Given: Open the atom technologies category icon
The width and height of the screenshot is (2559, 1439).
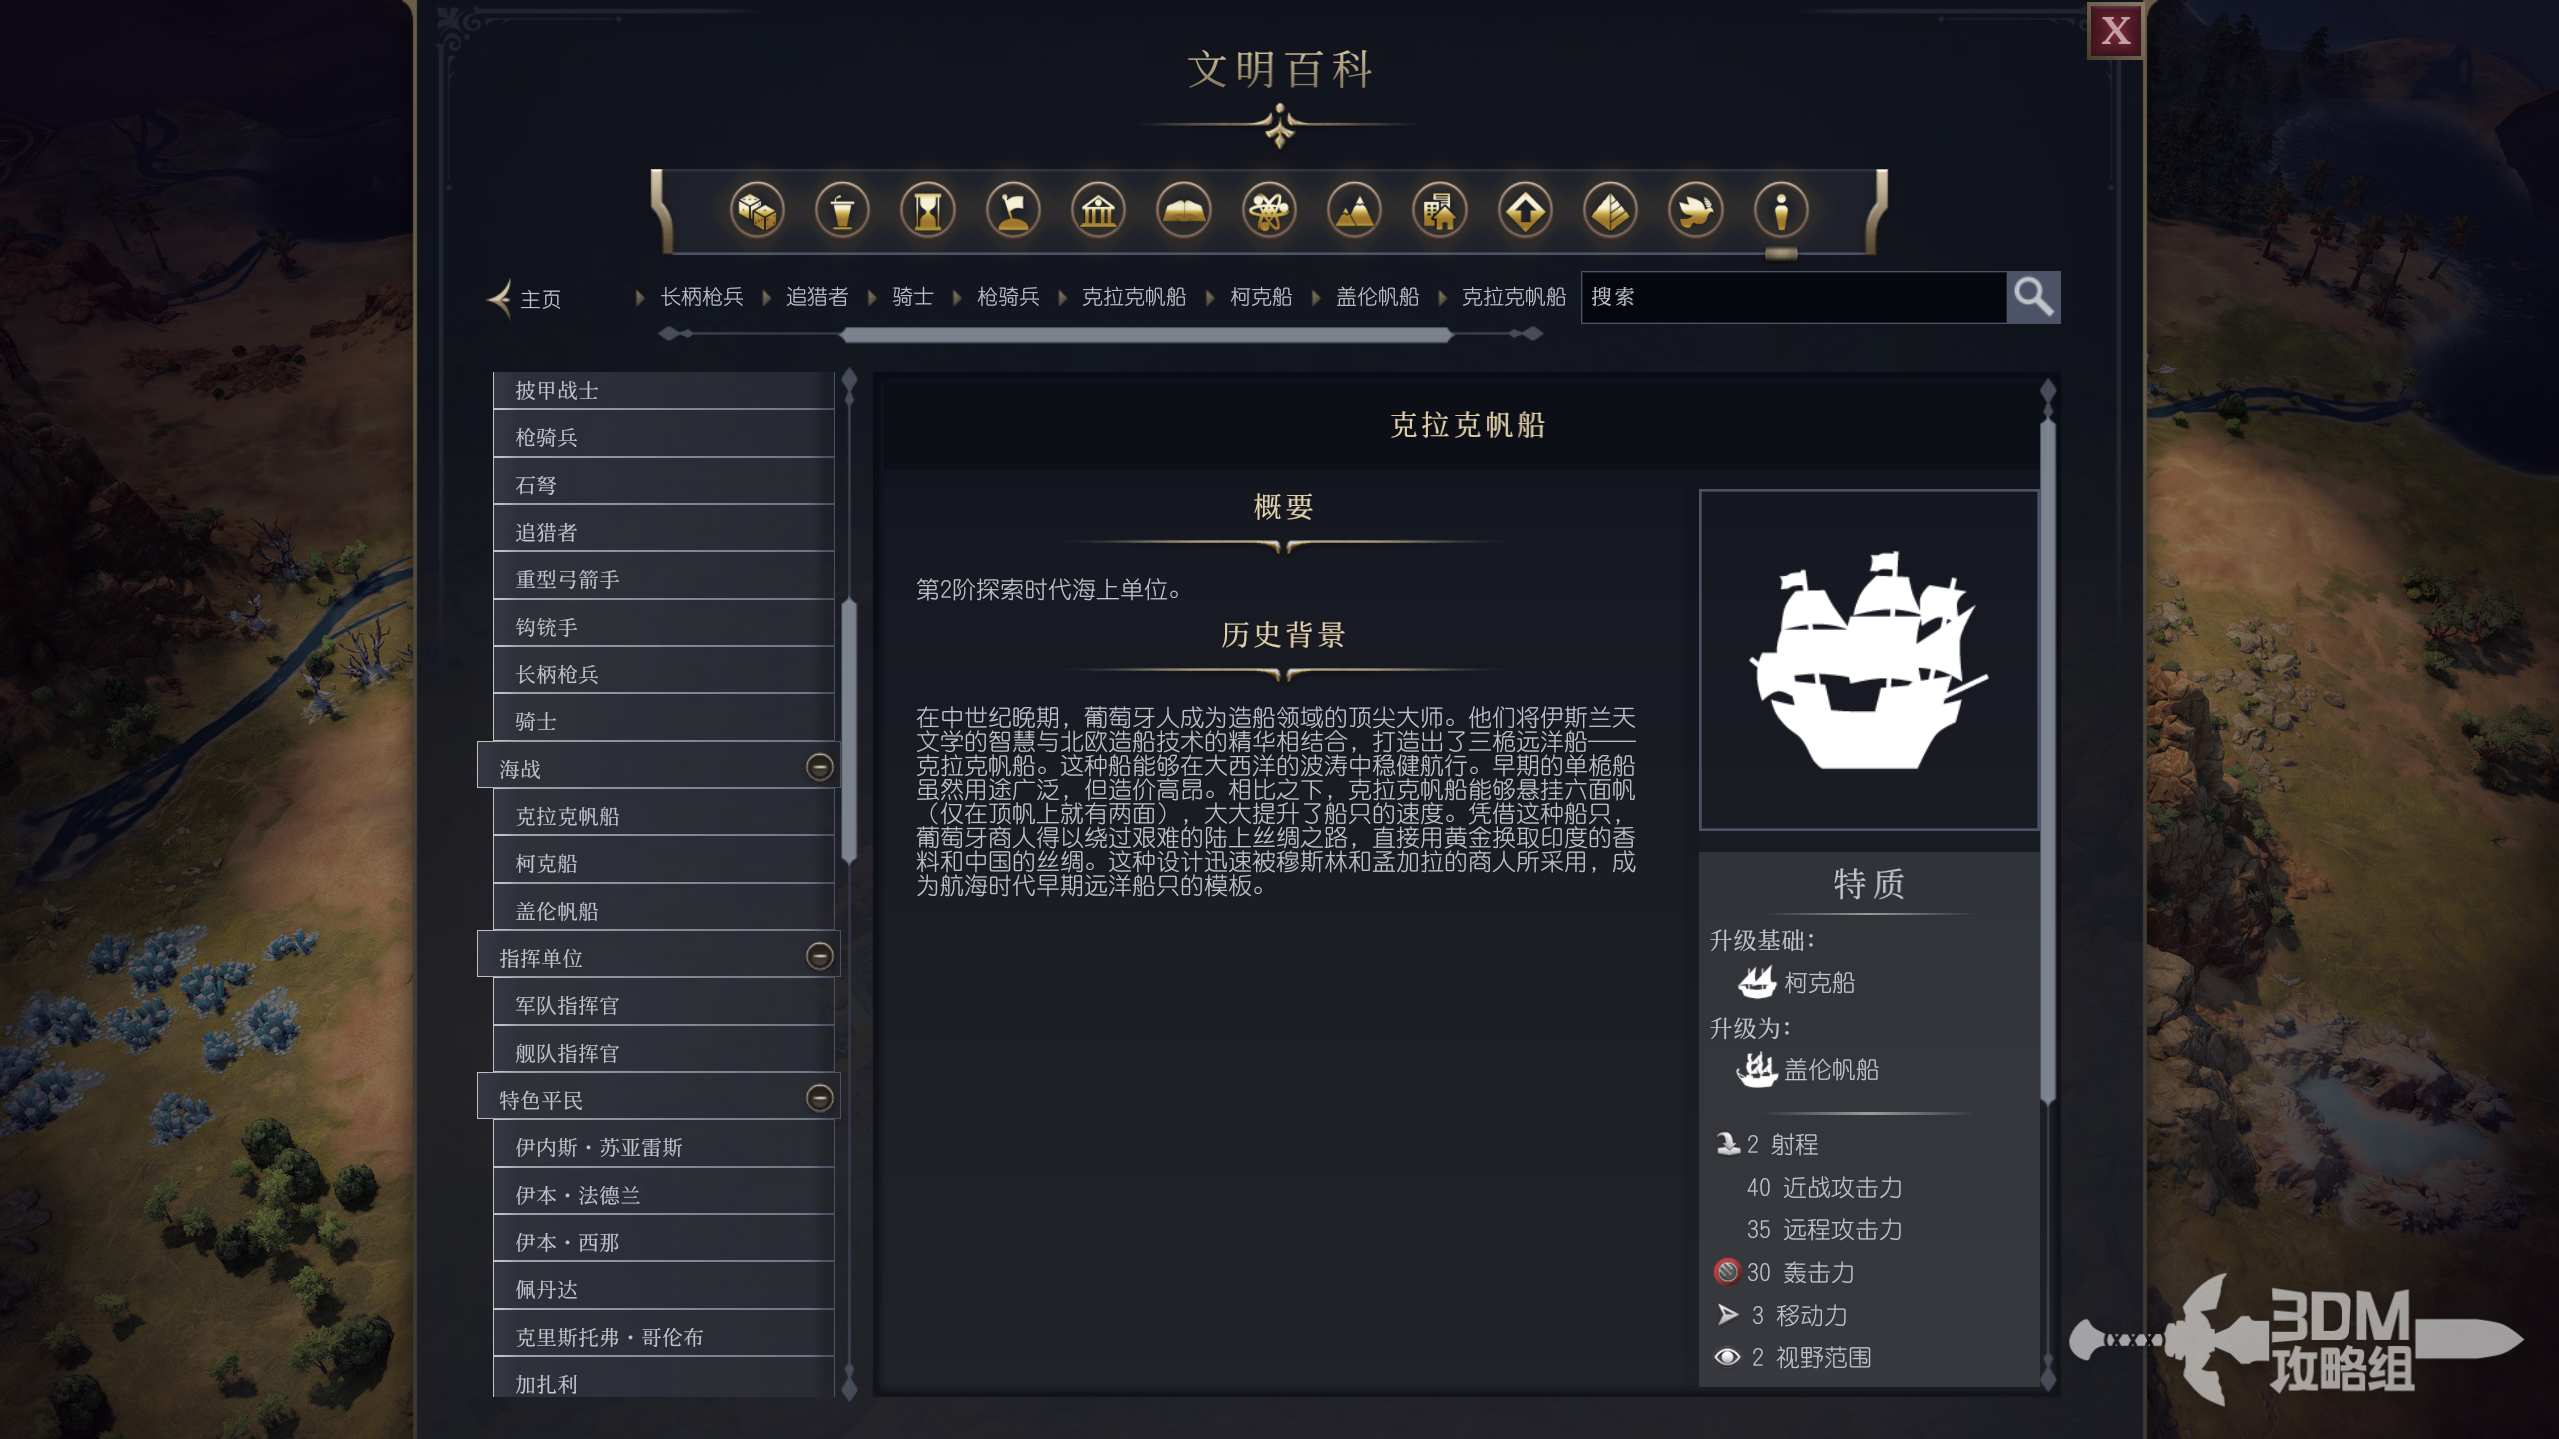Looking at the screenshot, I should (1269, 211).
